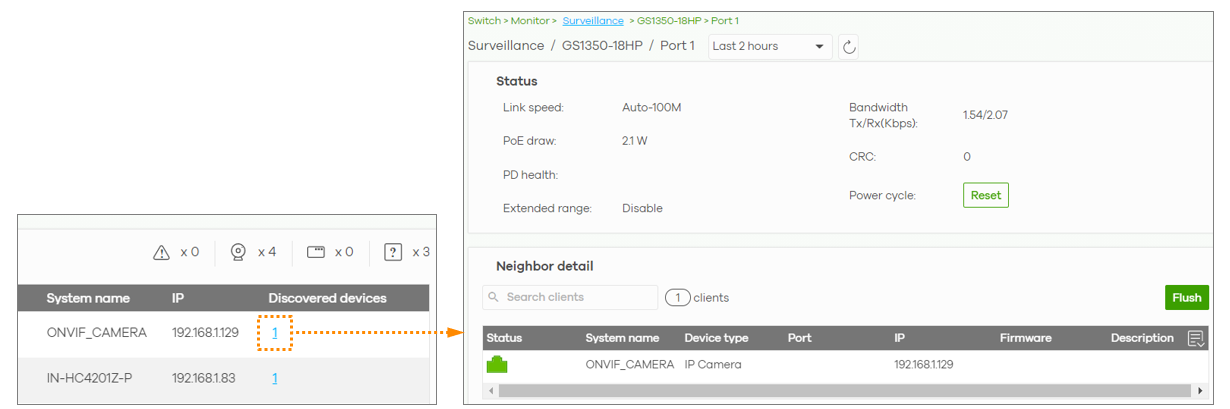1230x409 pixels.
Task: Open the column settings icon in table header
Action: coord(1195,339)
